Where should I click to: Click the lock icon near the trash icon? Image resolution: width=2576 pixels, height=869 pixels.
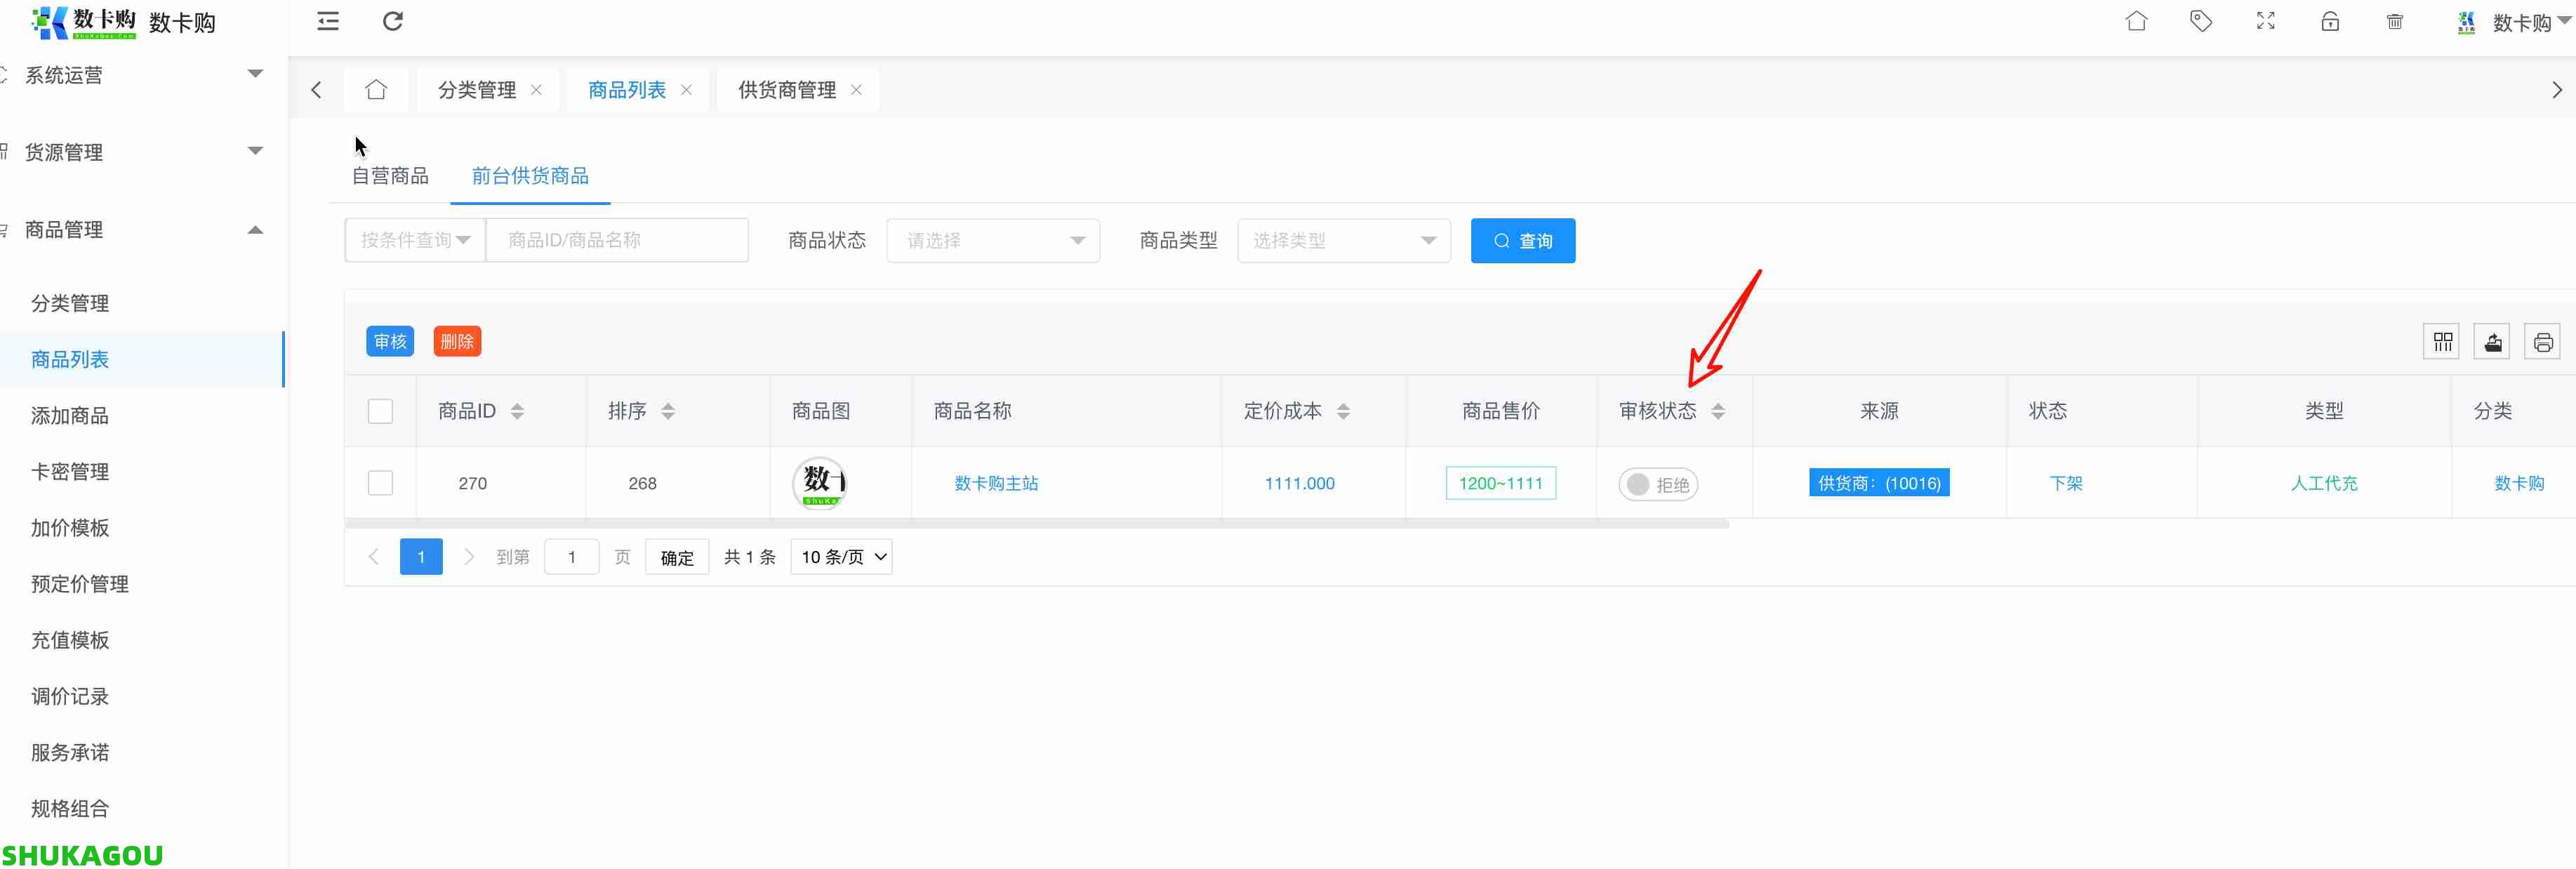tap(2330, 21)
